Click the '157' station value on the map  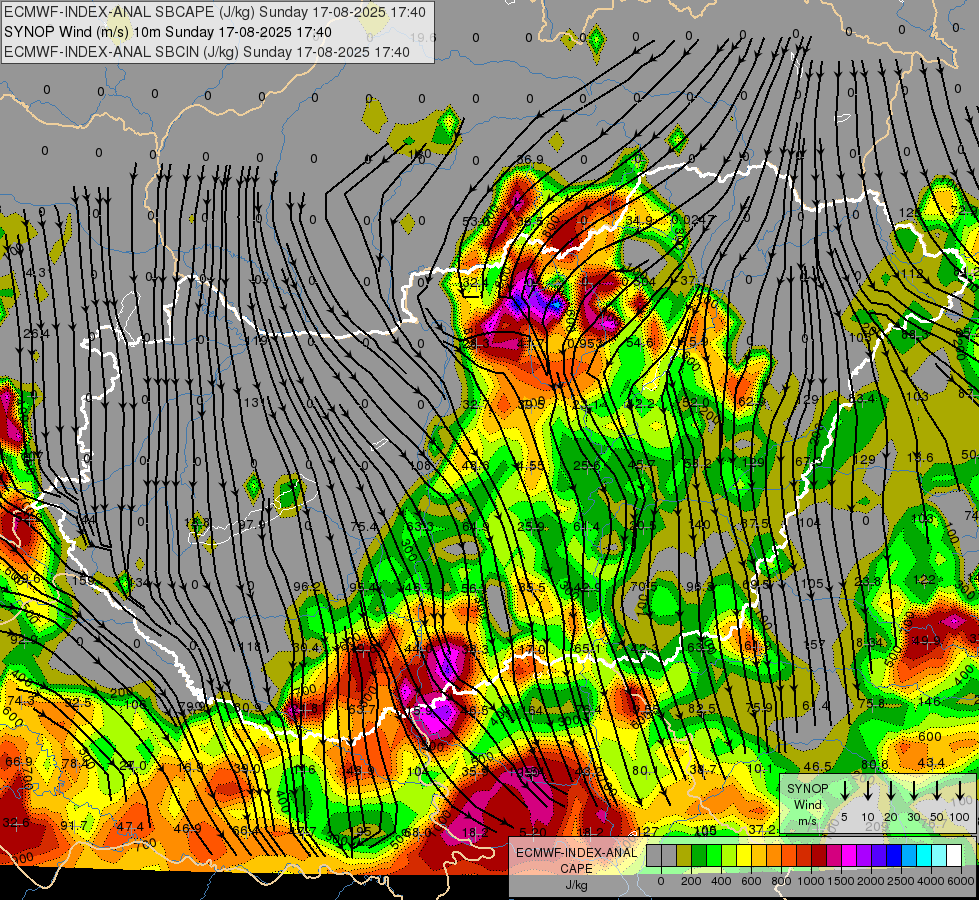point(815,644)
